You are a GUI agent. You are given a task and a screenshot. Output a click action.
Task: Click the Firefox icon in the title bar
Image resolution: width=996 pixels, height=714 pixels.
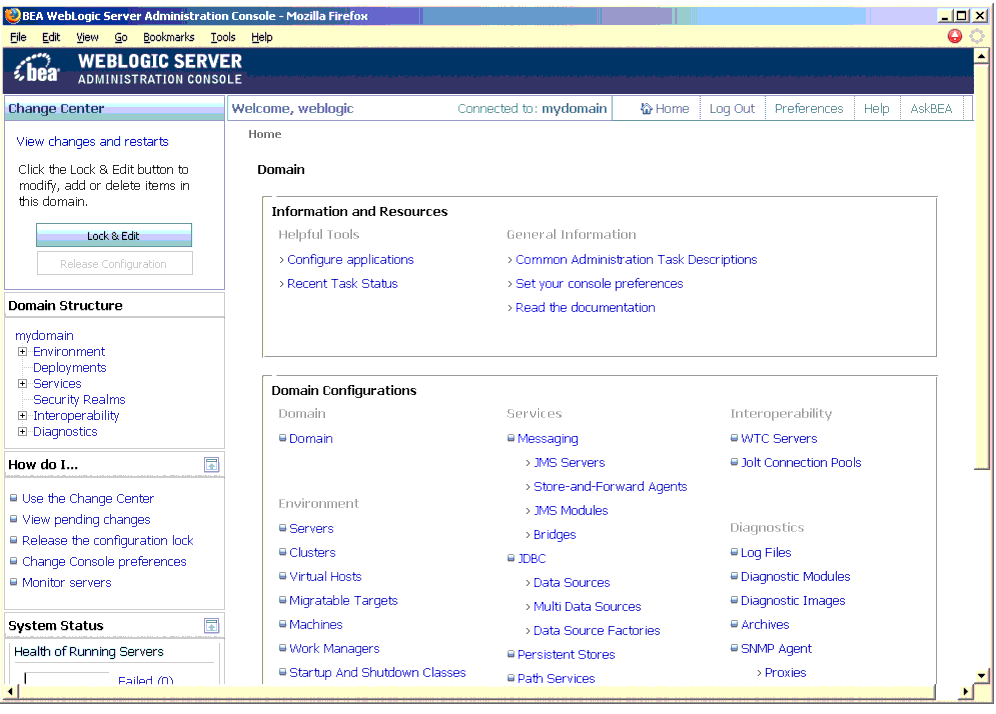[12, 15]
